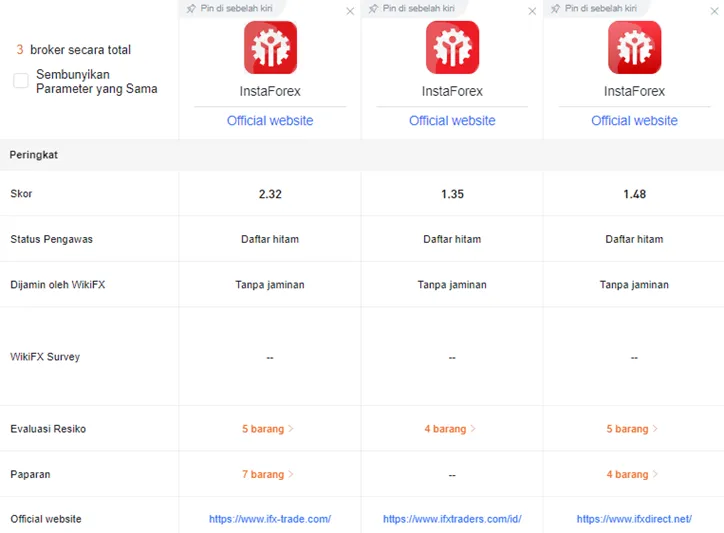The height and width of the screenshot is (533, 724).
Task: Open InstaForex logo in ifxtraders.com column
Action: tap(452, 47)
